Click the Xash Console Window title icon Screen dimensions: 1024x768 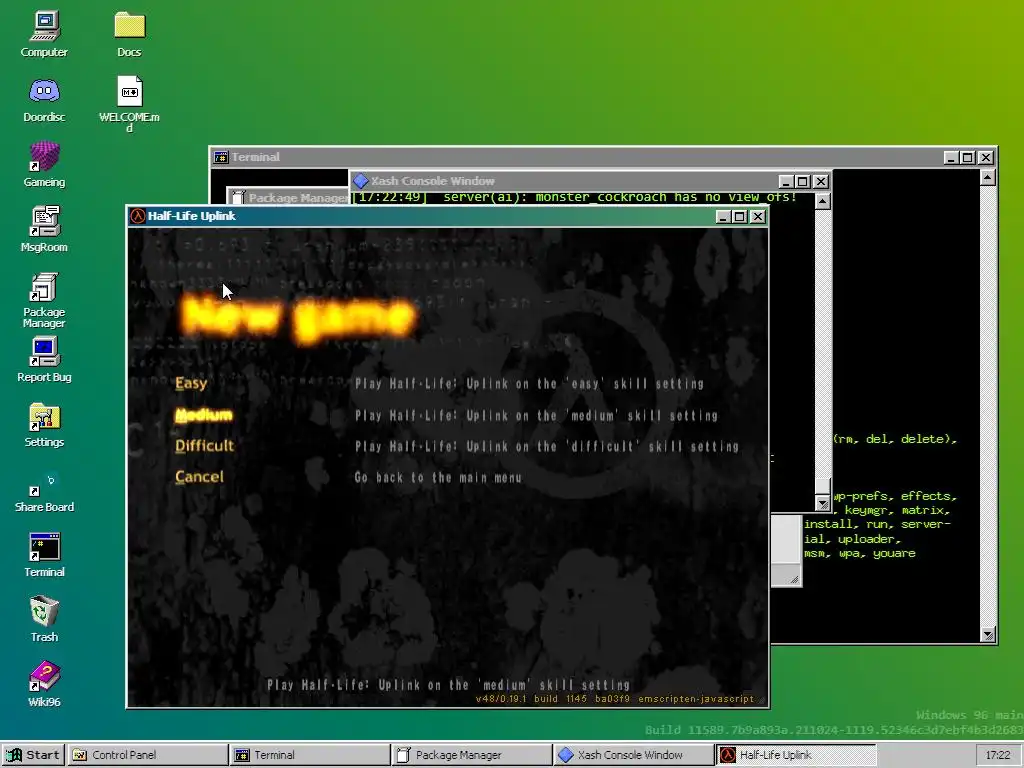[x=360, y=181]
